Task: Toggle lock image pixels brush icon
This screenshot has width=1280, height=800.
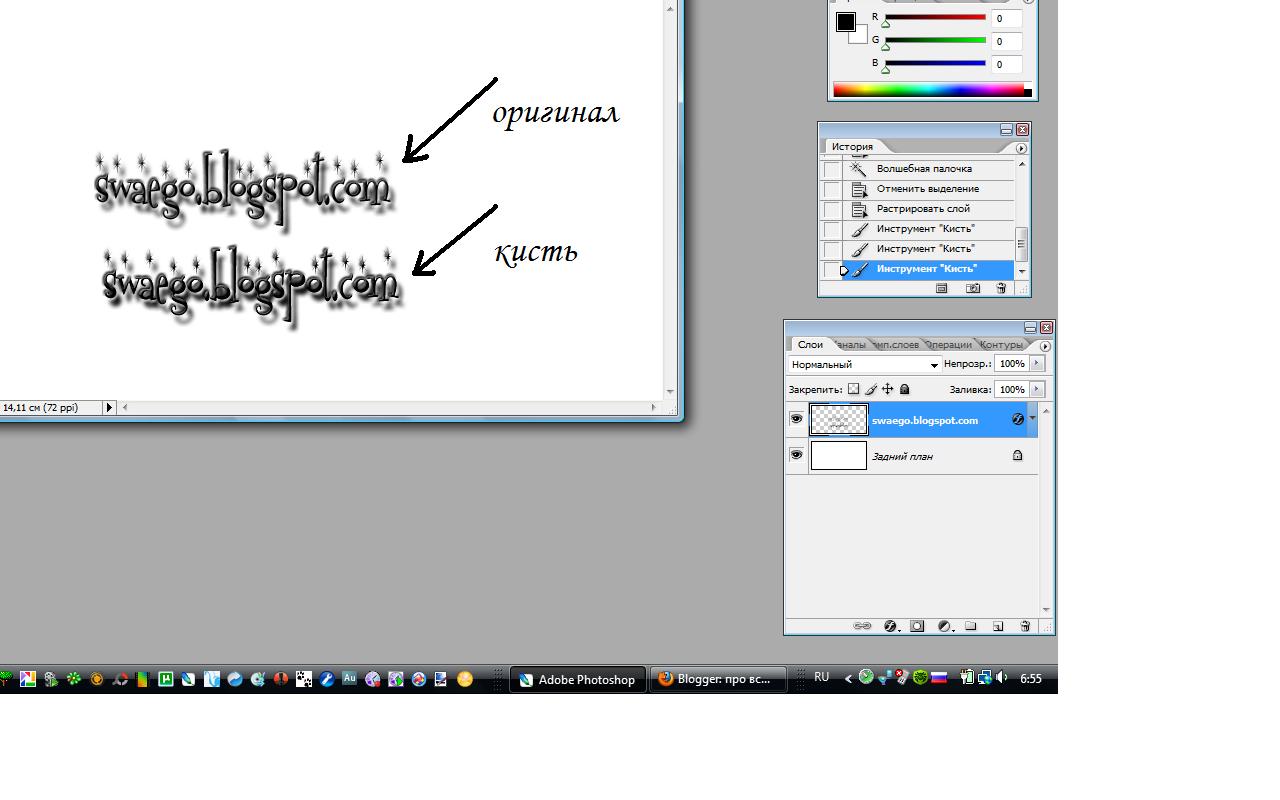Action: tap(870, 389)
